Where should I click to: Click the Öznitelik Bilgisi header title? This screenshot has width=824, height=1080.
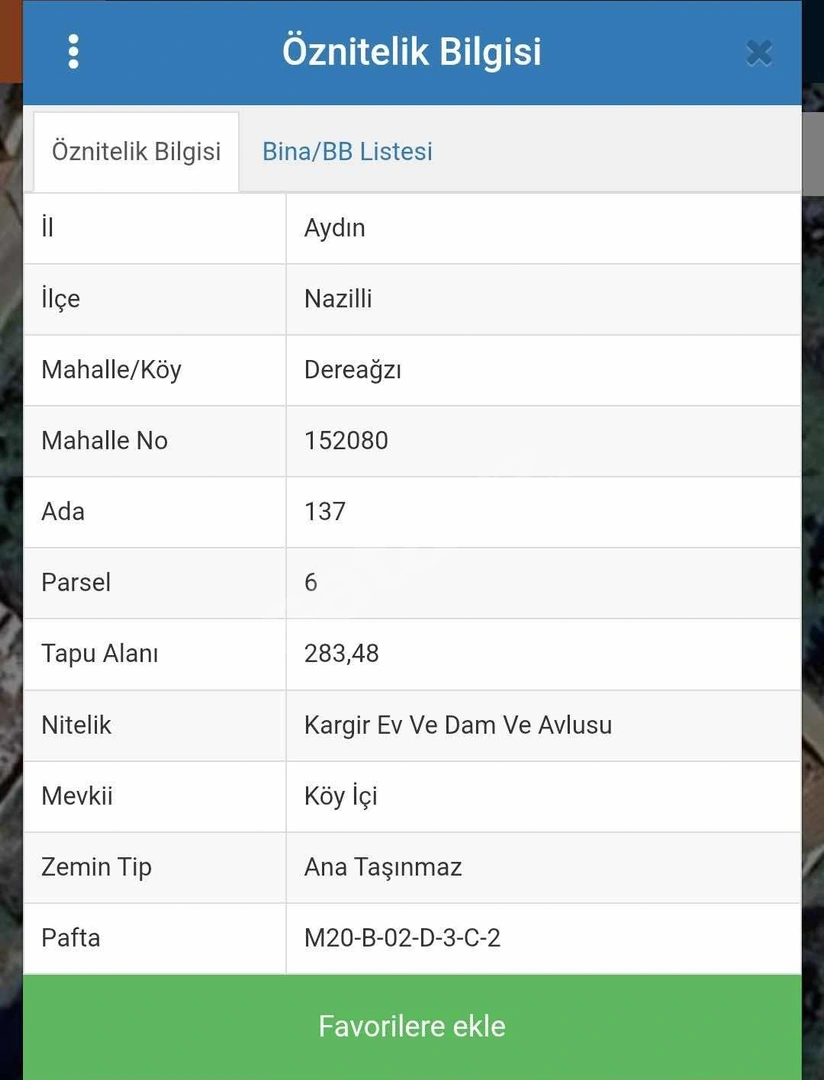coord(412,52)
